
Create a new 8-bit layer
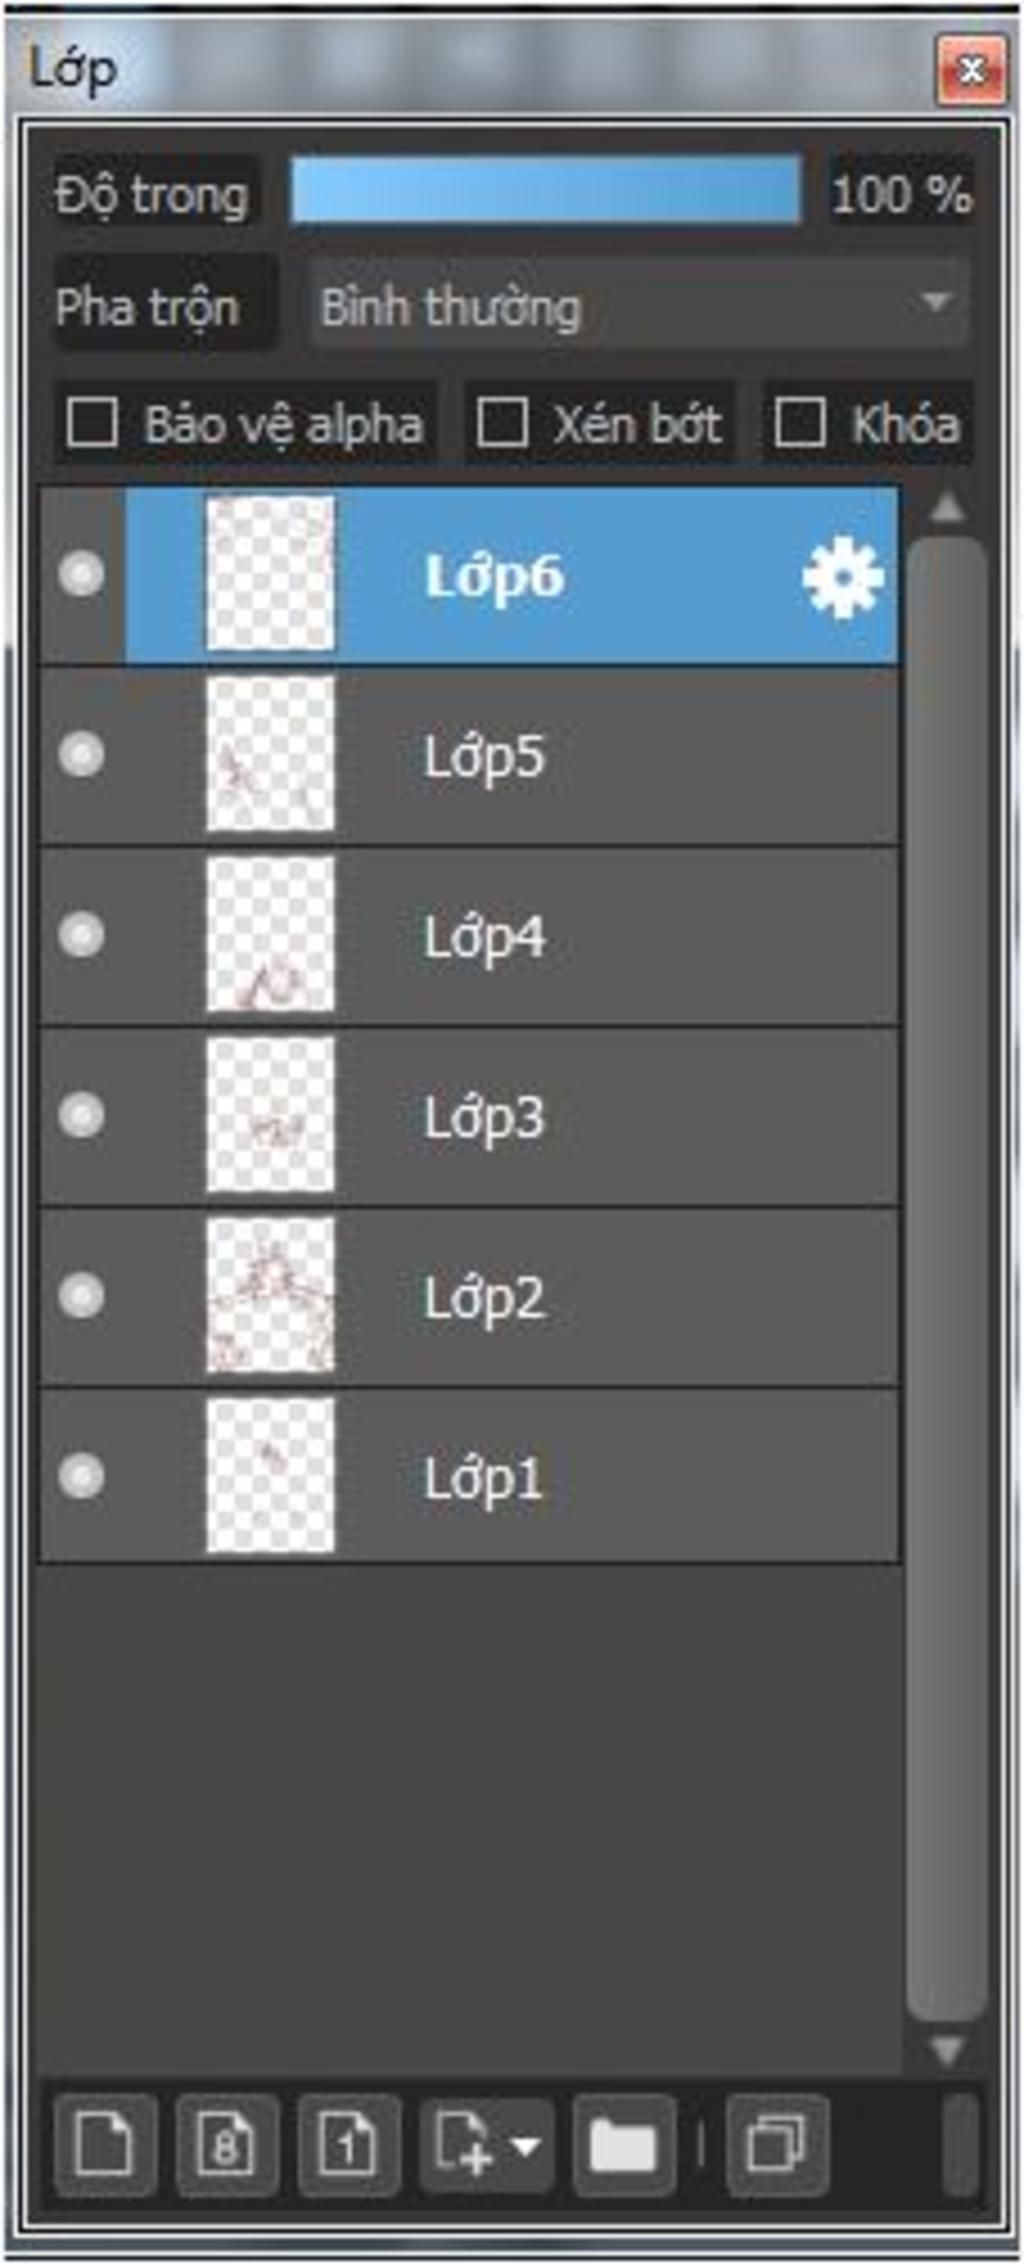[227, 2144]
